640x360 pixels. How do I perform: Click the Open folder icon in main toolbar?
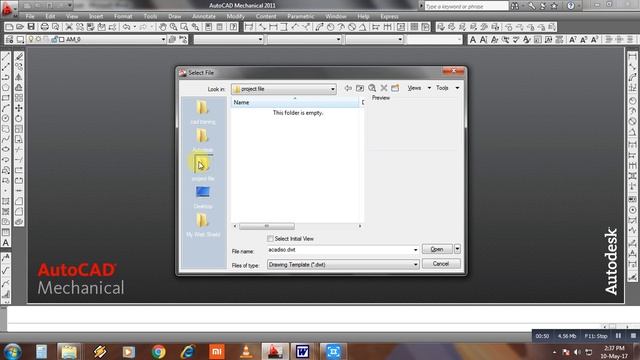coord(20,27)
